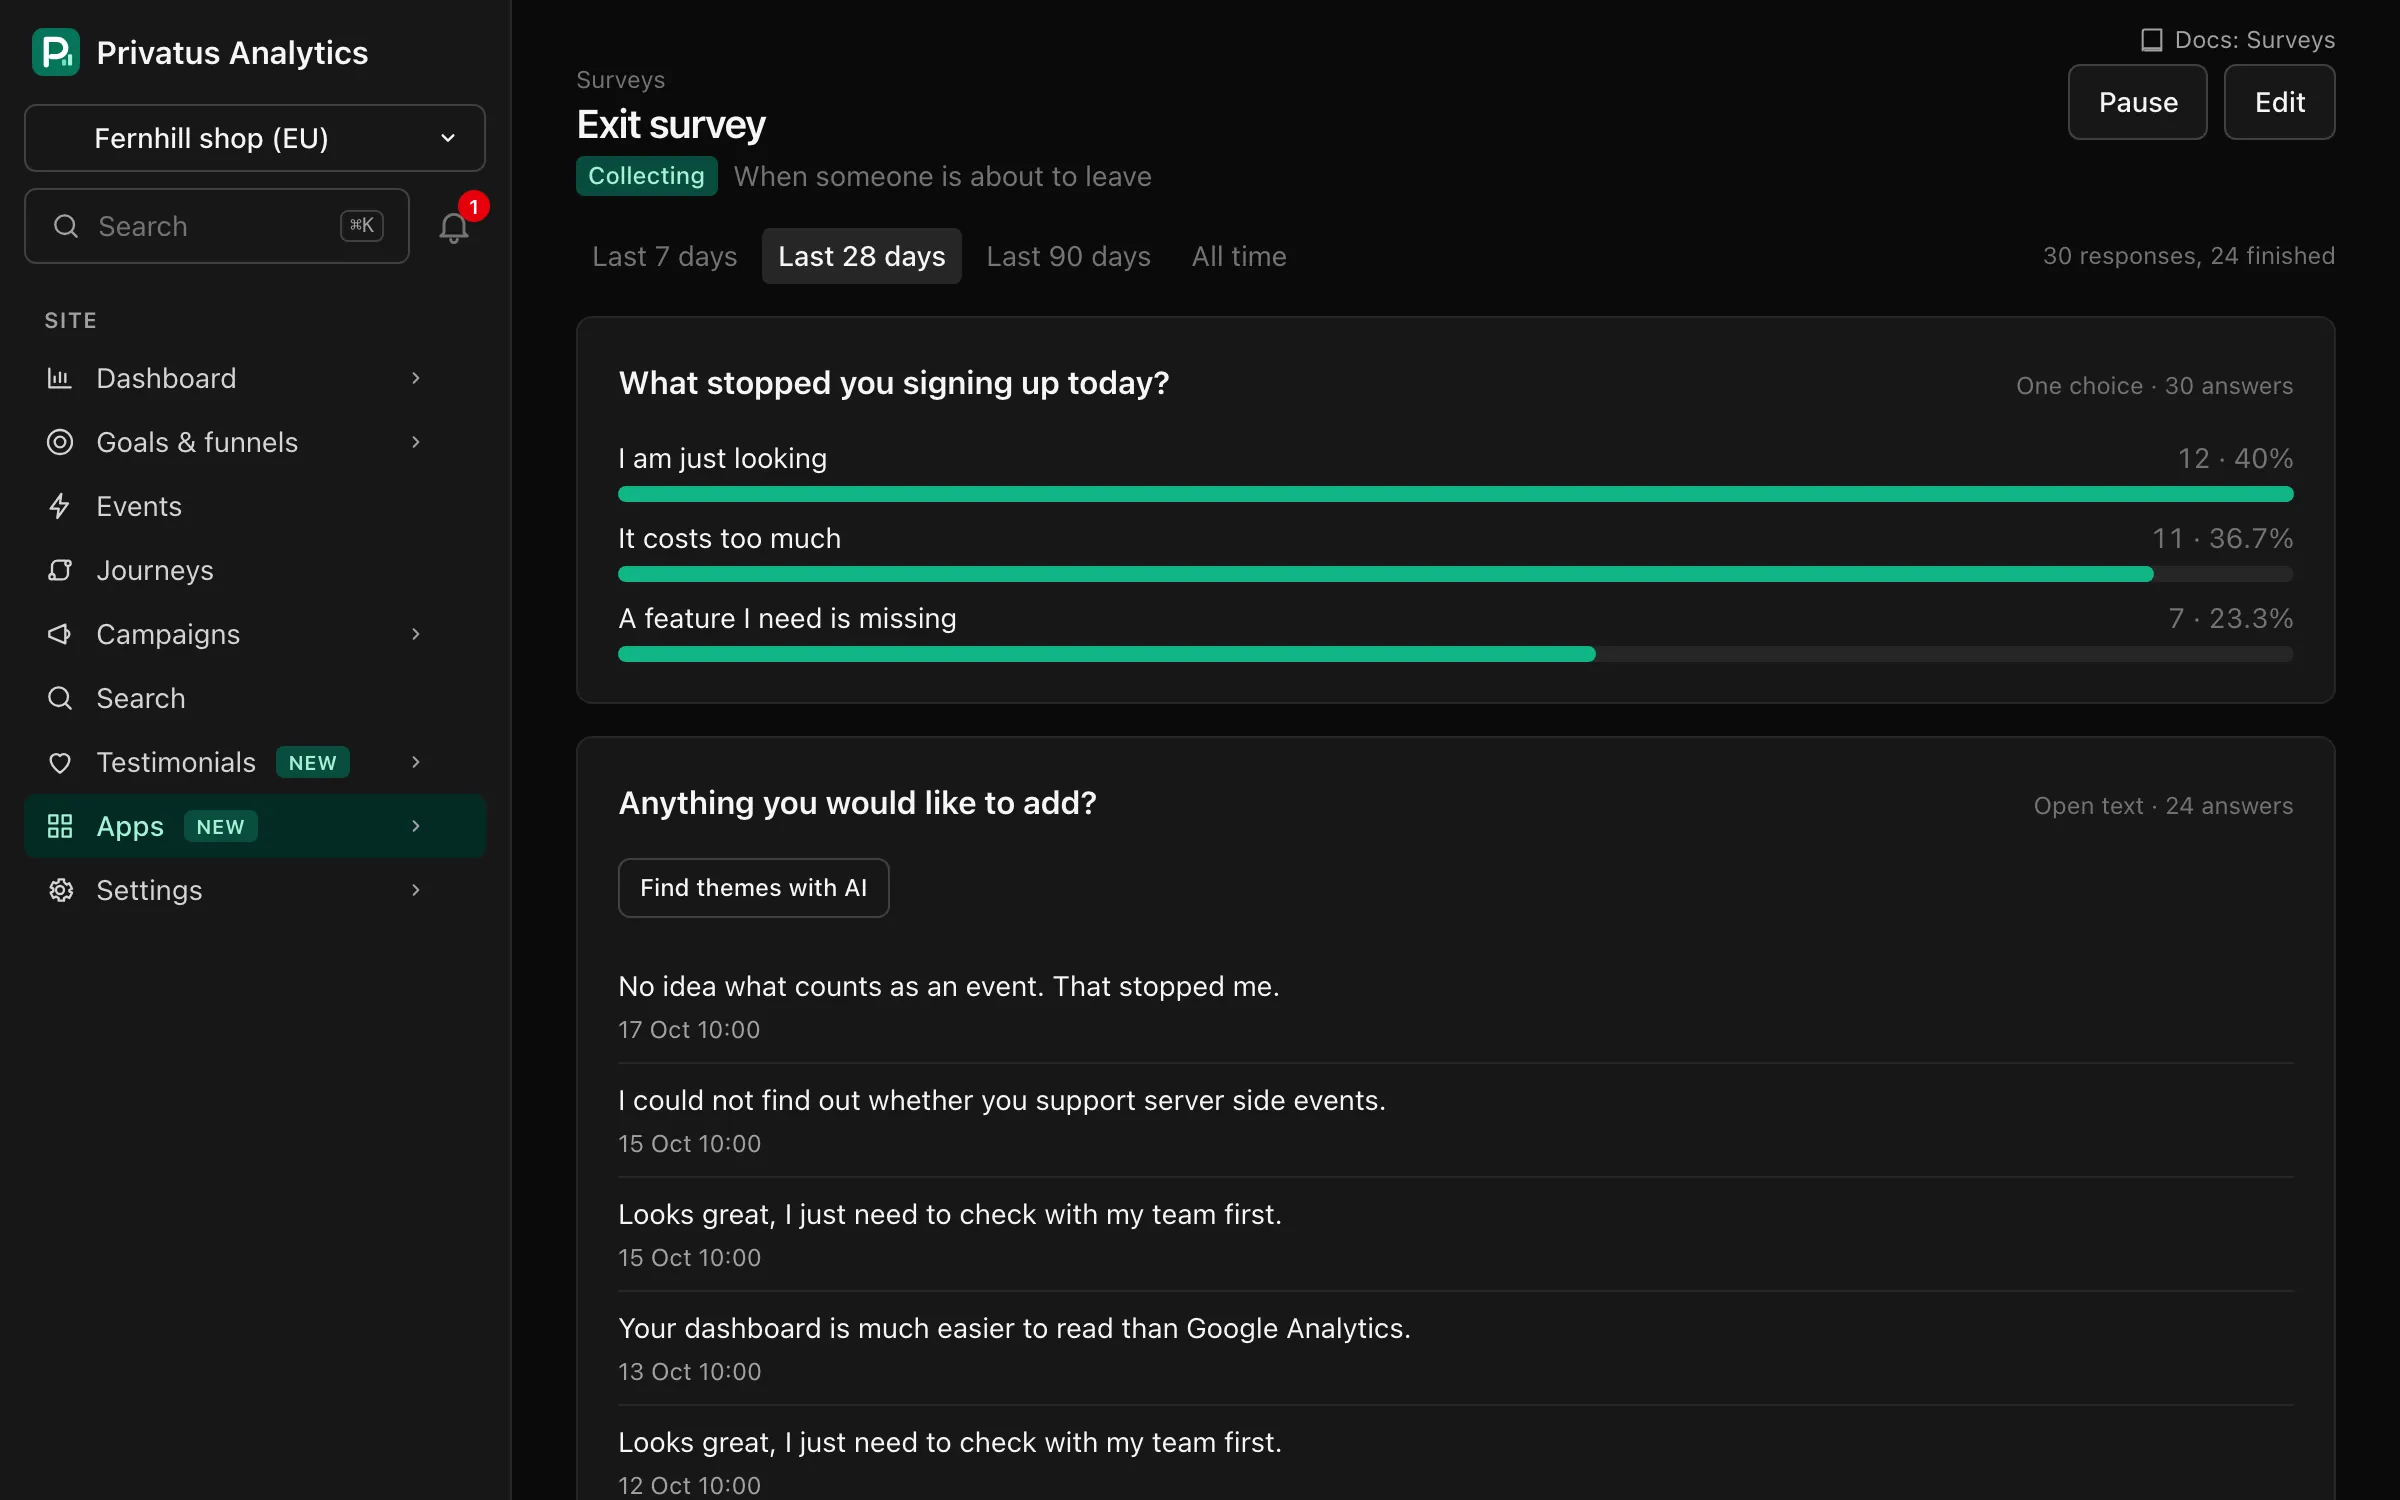This screenshot has width=2400, height=1500.
Task: Expand the Testimonials chevron
Action: [416, 762]
